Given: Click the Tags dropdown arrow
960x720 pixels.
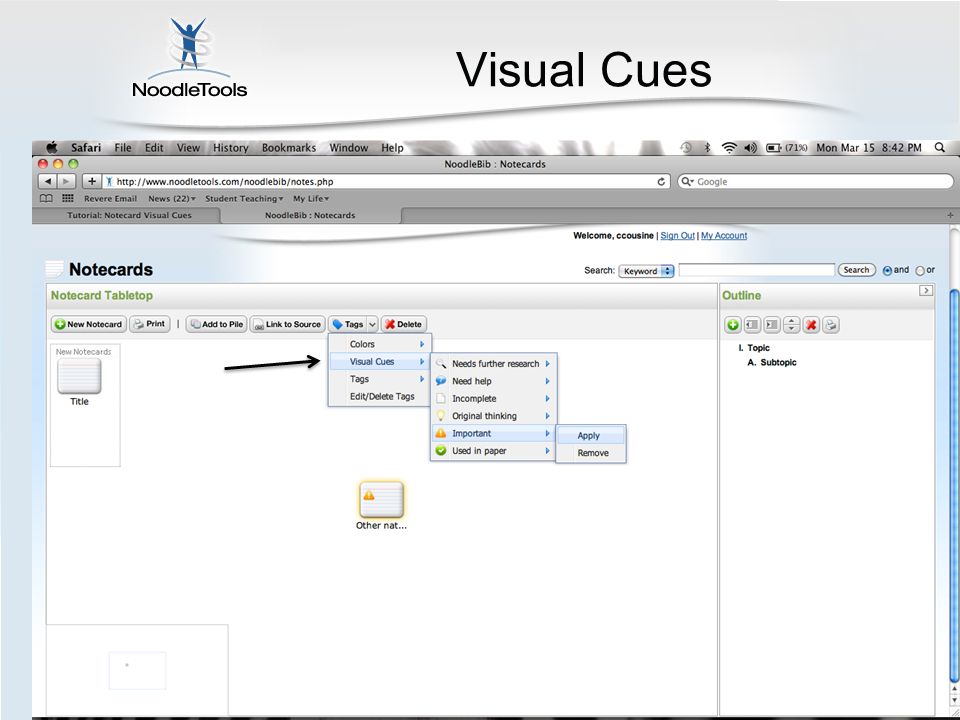Looking at the screenshot, I should [x=372, y=324].
